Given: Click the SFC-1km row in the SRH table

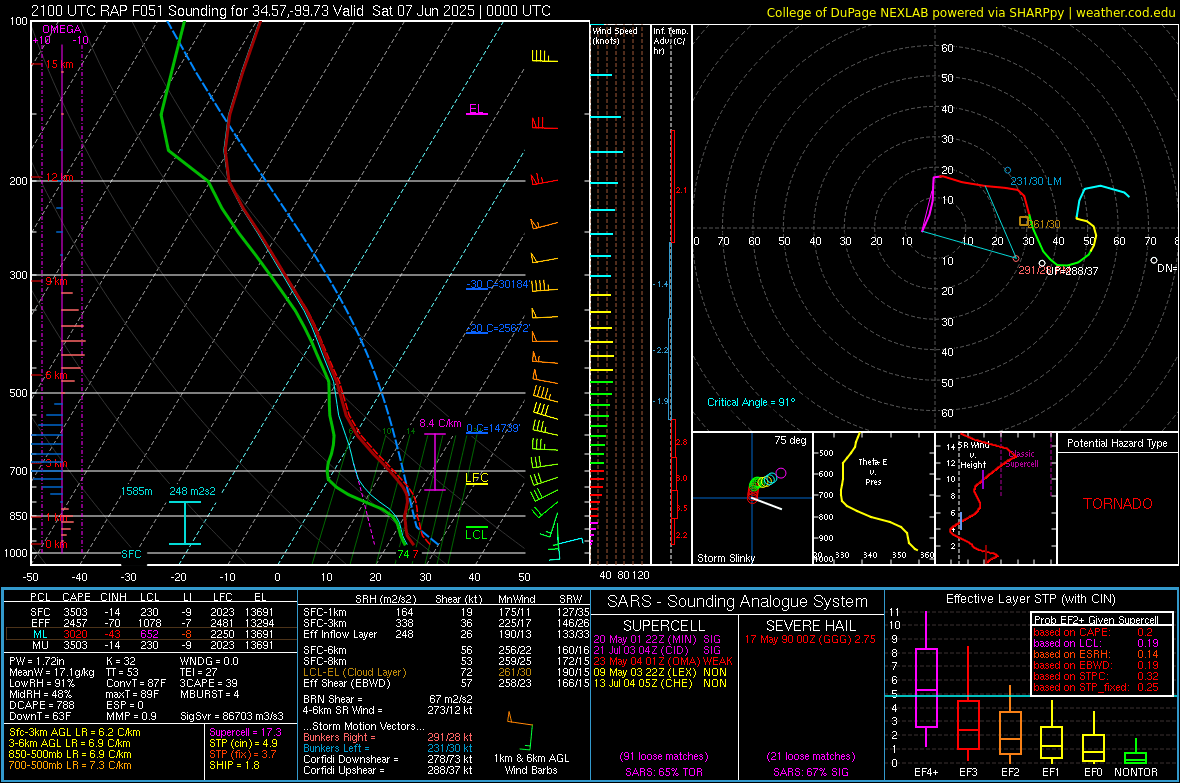Looking at the screenshot, I should pos(446,612).
